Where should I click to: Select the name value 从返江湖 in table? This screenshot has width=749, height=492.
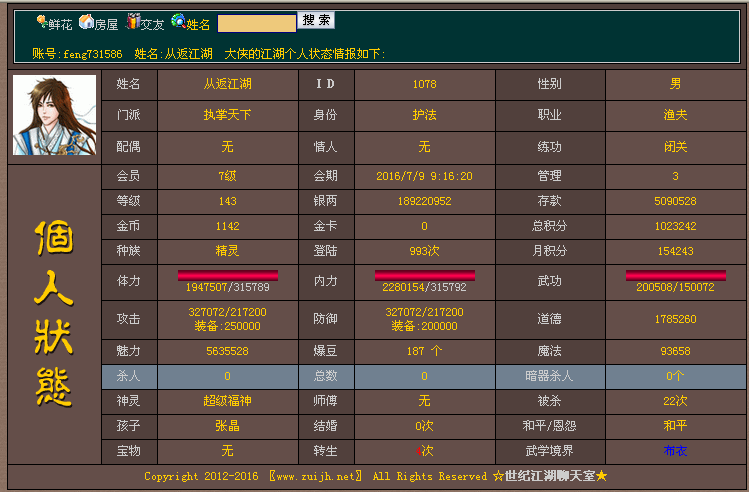pyautogui.click(x=227, y=84)
